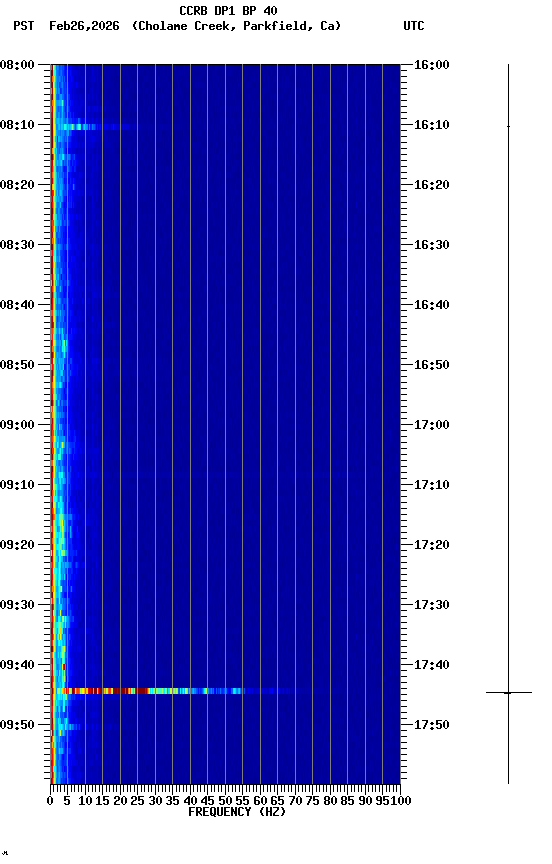Image resolution: width=552 pixels, height=864 pixels.
Task: Click the 17:40 UTC time label
Action: click(432, 666)
